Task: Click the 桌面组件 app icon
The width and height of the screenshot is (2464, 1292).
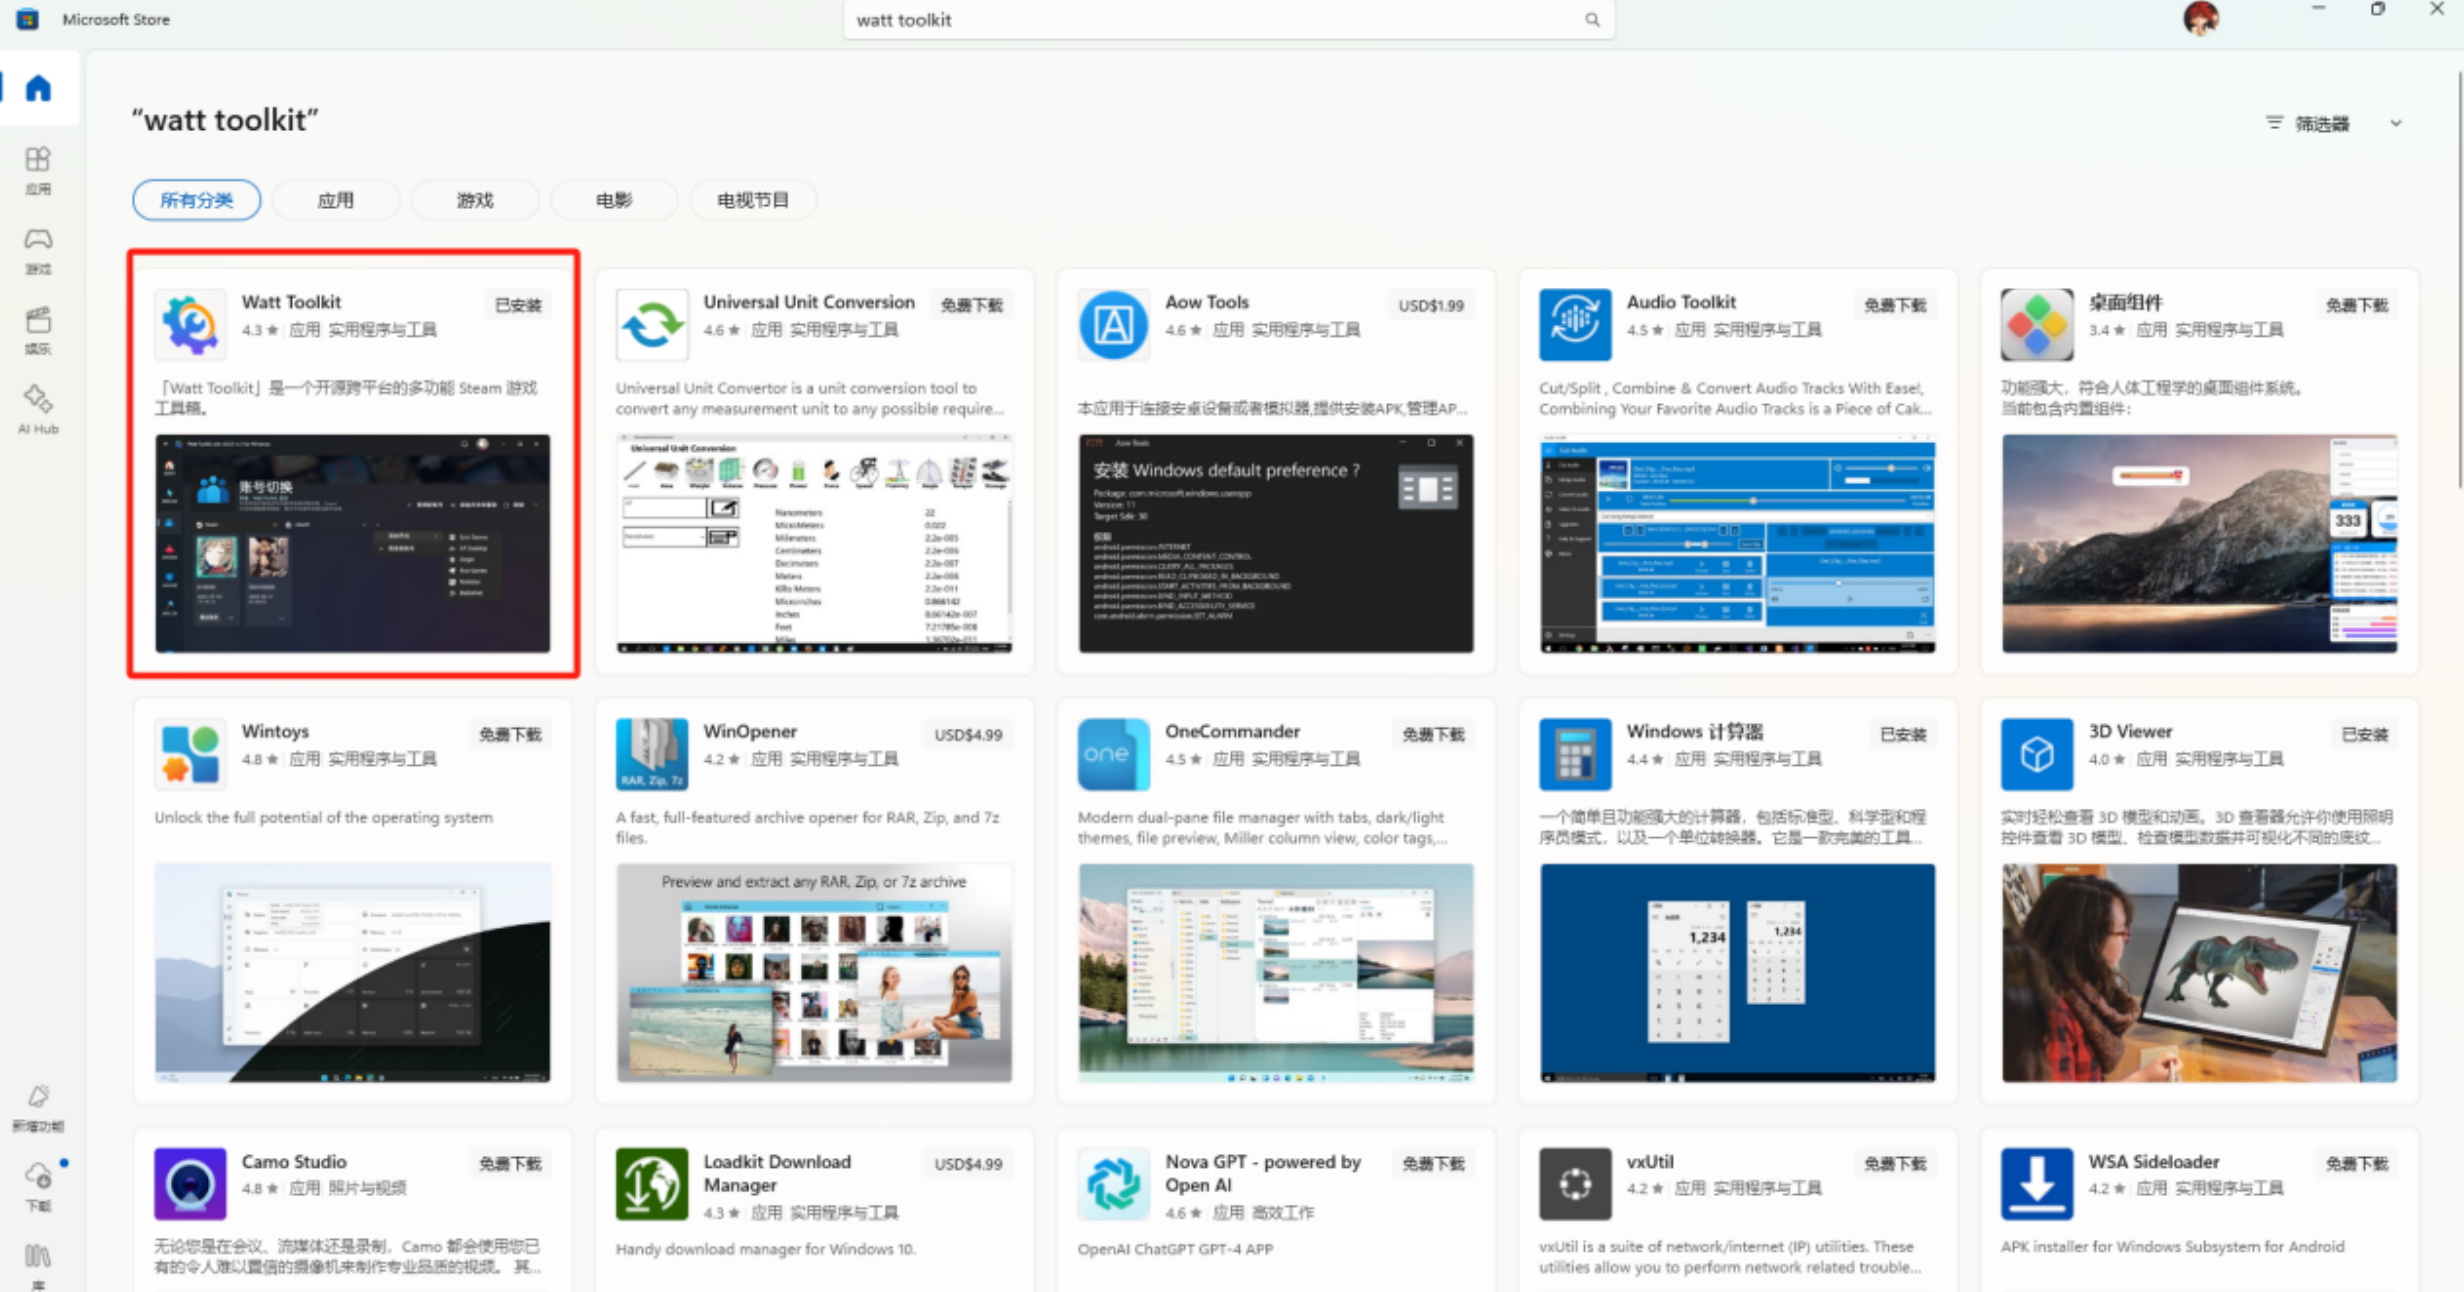Action: tap(2037, 324)
